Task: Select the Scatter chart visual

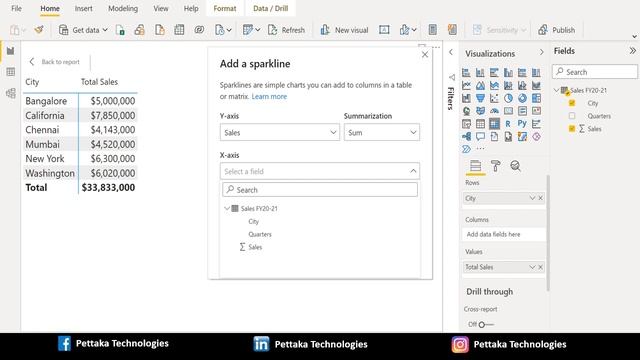Action: pos(494,98)
